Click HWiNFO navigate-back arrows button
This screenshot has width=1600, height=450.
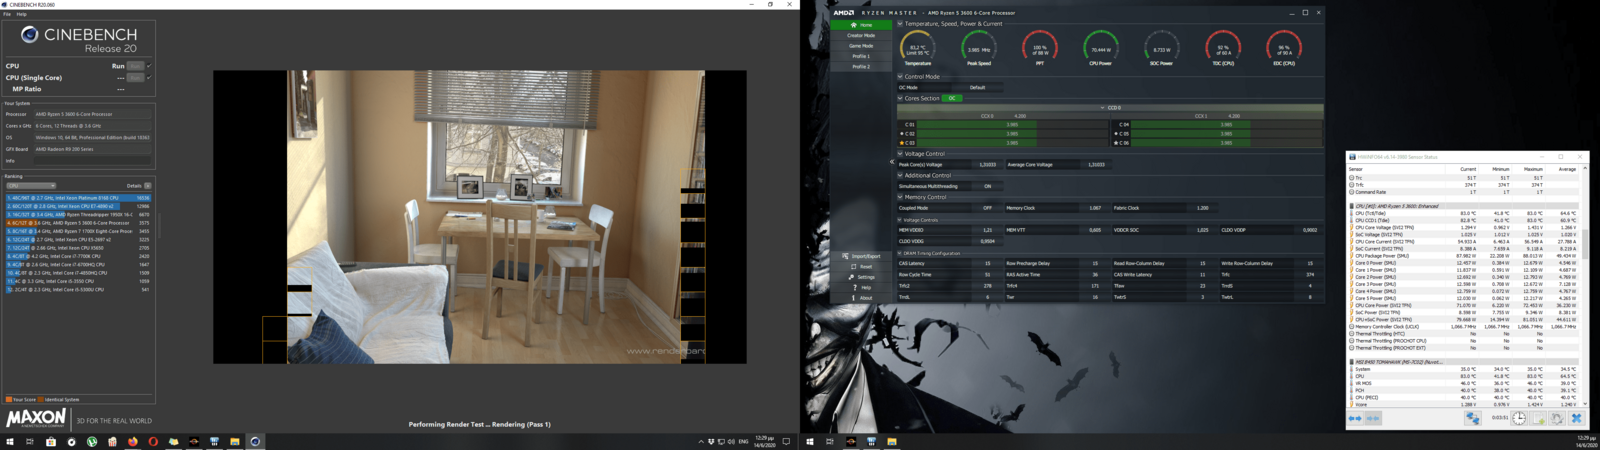pos(1355,418)
